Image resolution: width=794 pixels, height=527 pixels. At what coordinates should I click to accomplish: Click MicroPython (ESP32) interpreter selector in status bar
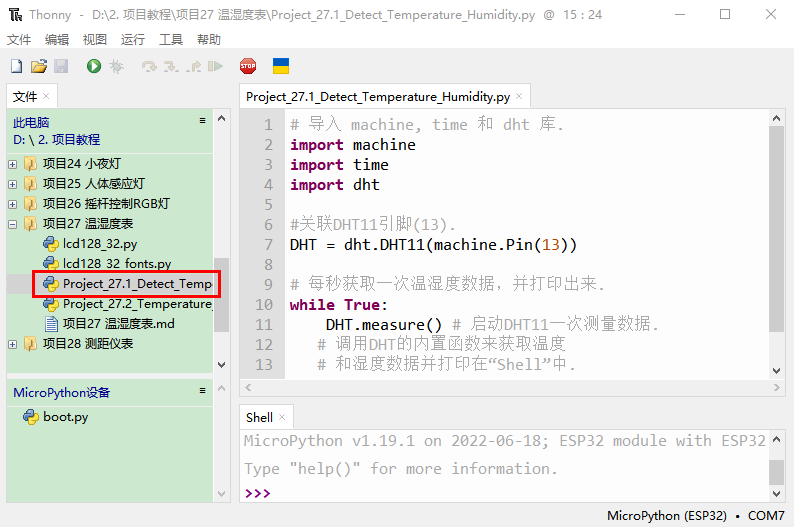tap(666, 516)
